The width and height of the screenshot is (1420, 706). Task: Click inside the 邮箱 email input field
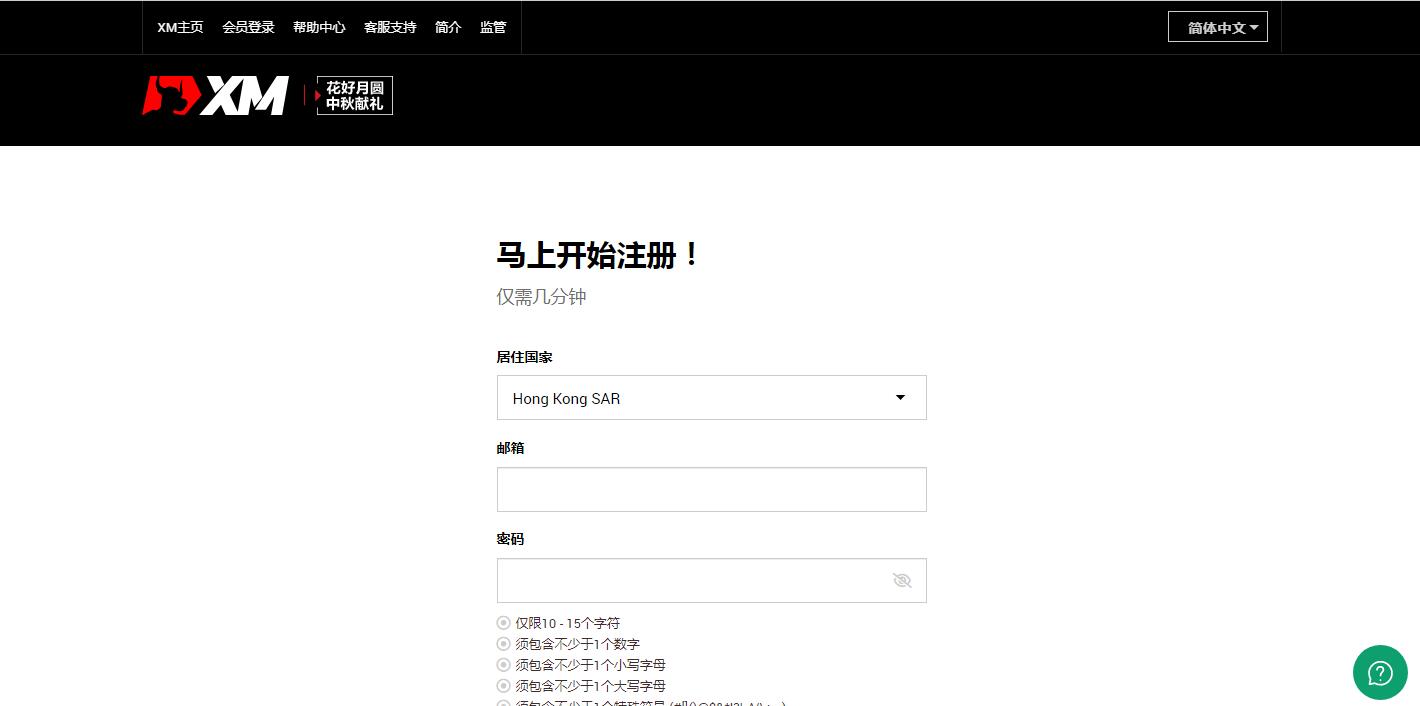coord(711,489)
